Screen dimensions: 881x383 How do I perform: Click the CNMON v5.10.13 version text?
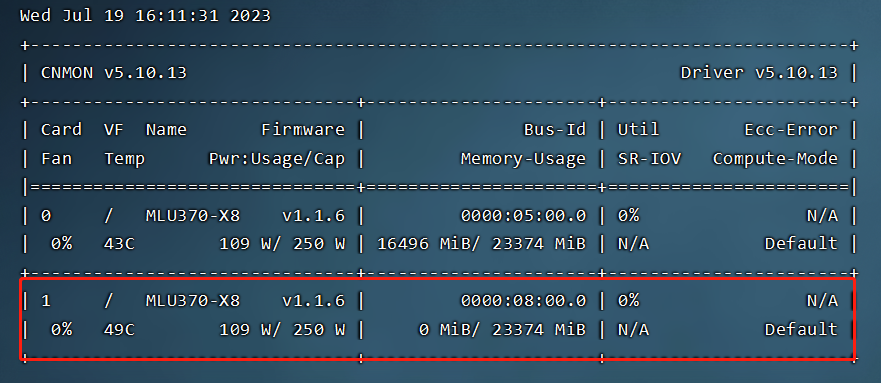114,73
